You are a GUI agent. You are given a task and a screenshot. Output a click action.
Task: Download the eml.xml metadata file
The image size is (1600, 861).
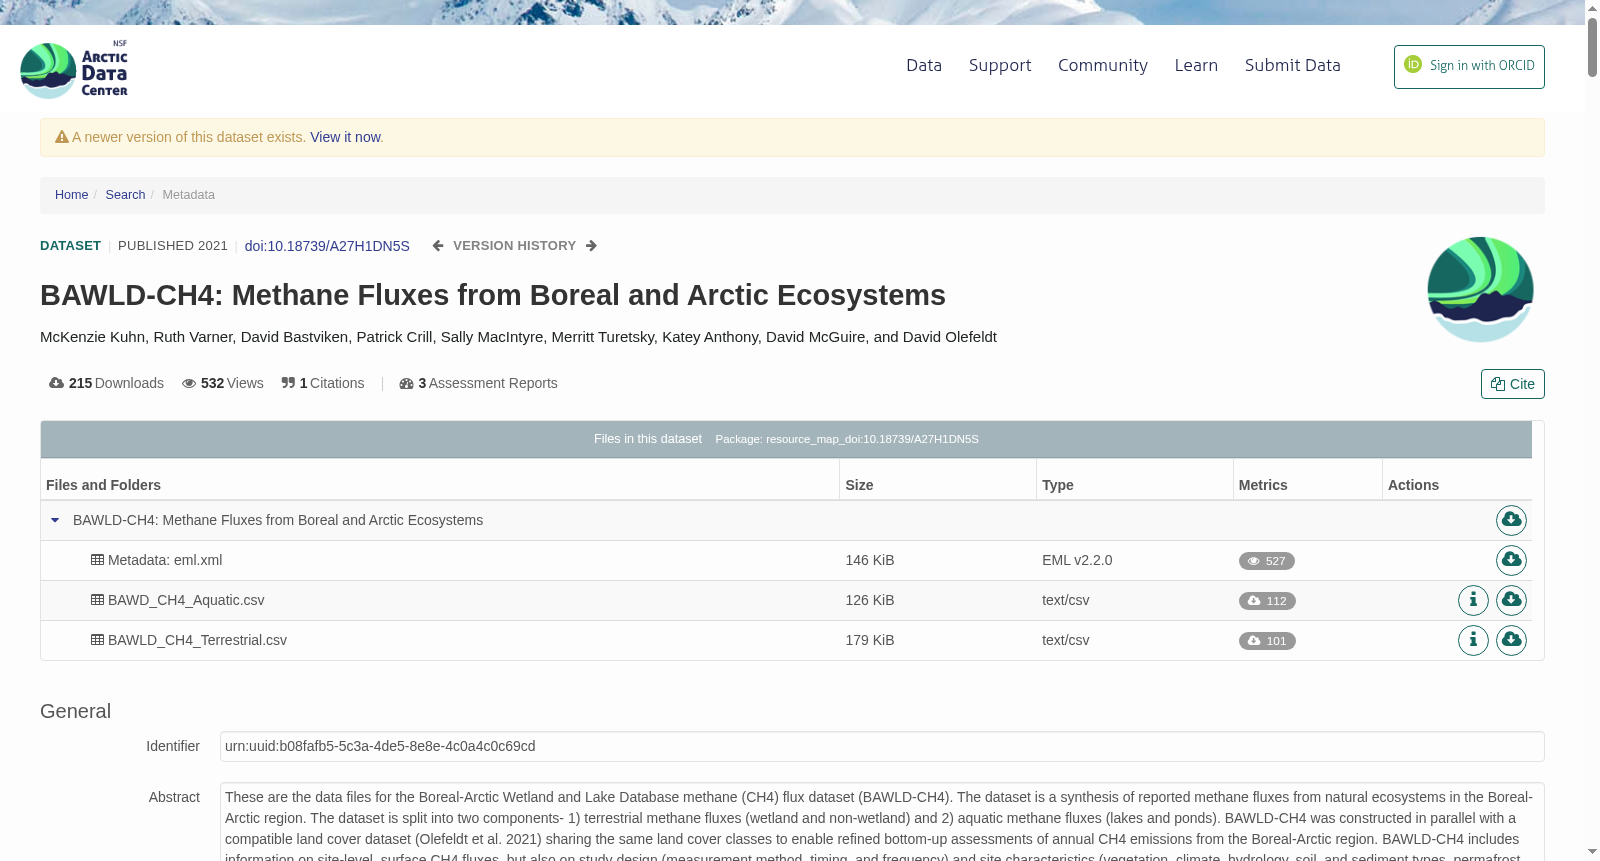[x=1511, y=560]
